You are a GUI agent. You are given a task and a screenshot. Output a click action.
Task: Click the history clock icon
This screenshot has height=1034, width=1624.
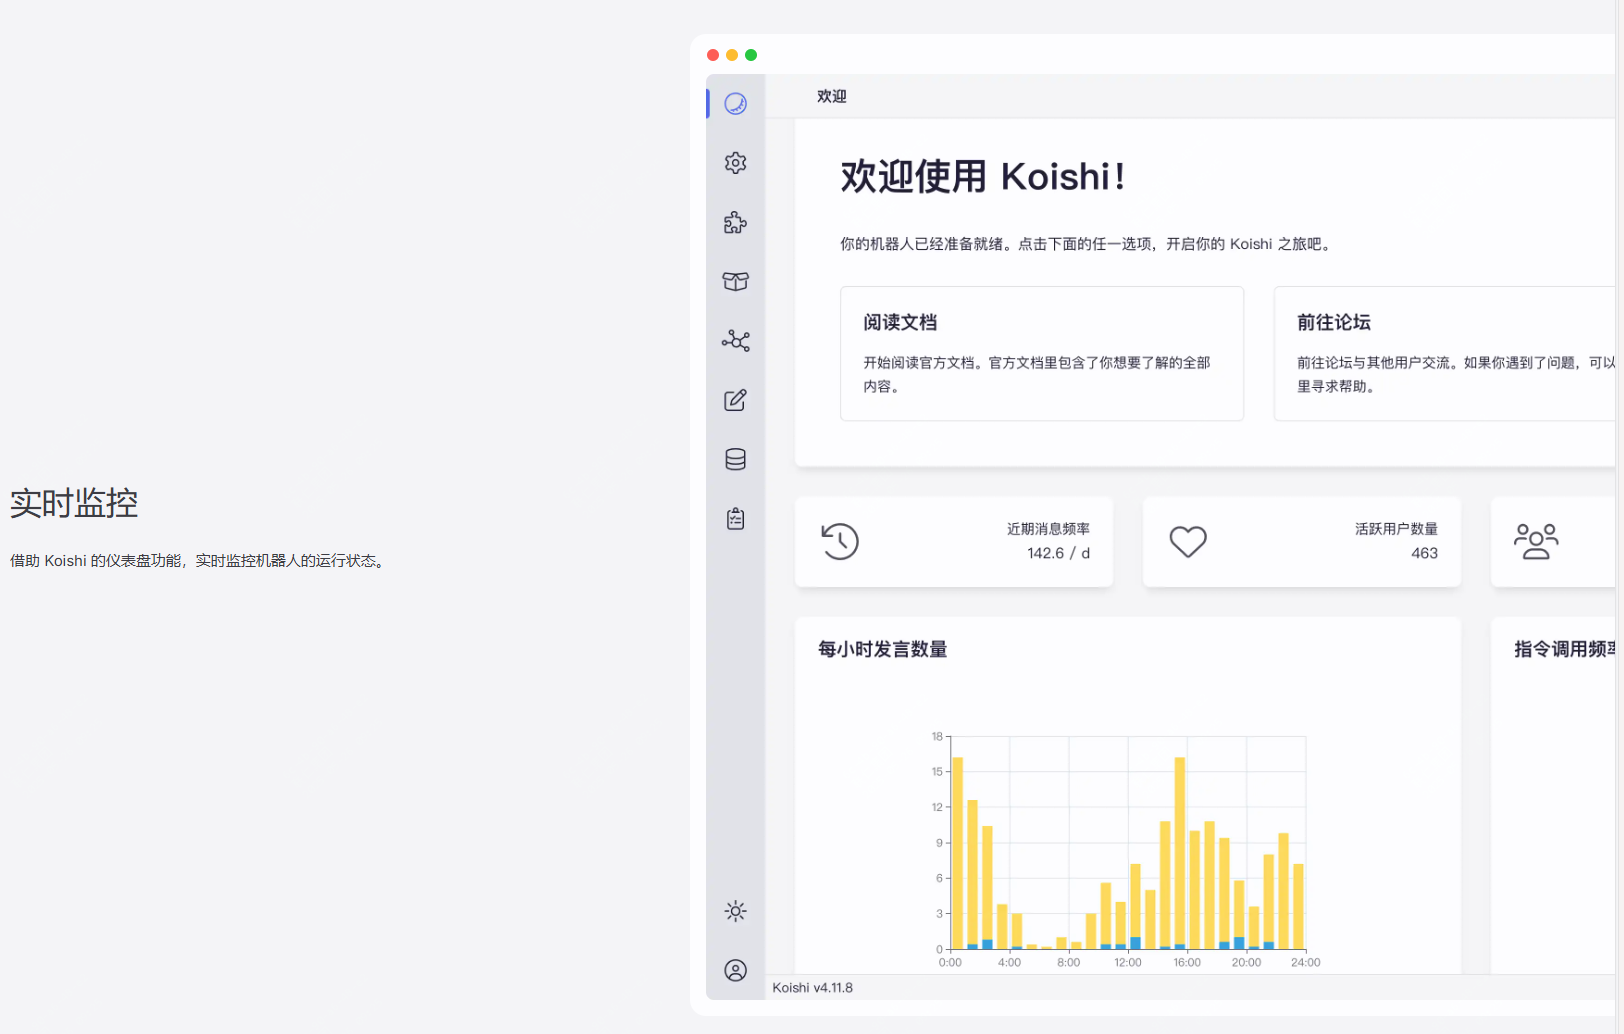click(x=840, y=541)
